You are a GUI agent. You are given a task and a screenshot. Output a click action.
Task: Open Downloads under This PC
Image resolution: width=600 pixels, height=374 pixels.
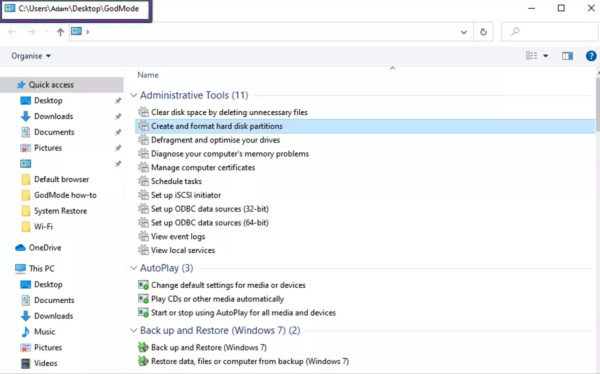click(54, 316)
